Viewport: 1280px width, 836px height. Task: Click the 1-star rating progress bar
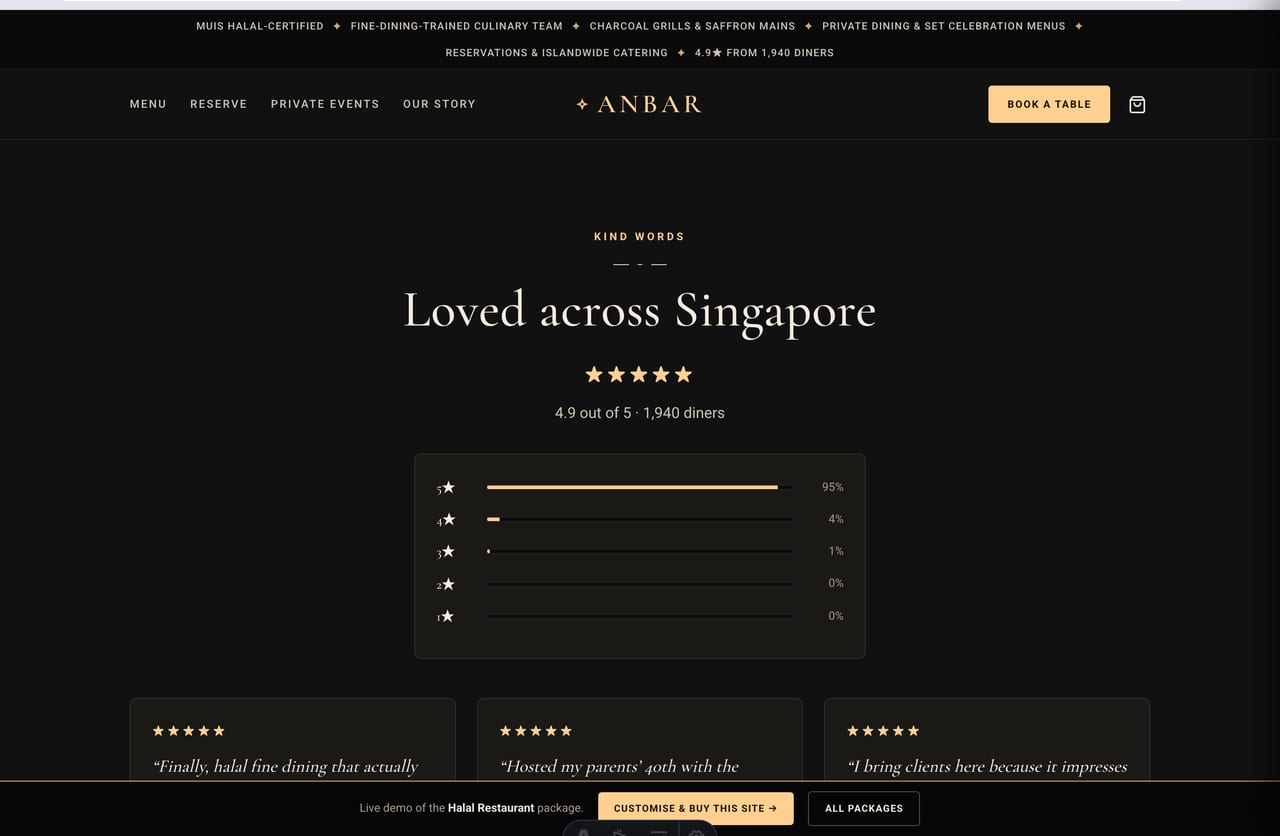click(639, 616)
